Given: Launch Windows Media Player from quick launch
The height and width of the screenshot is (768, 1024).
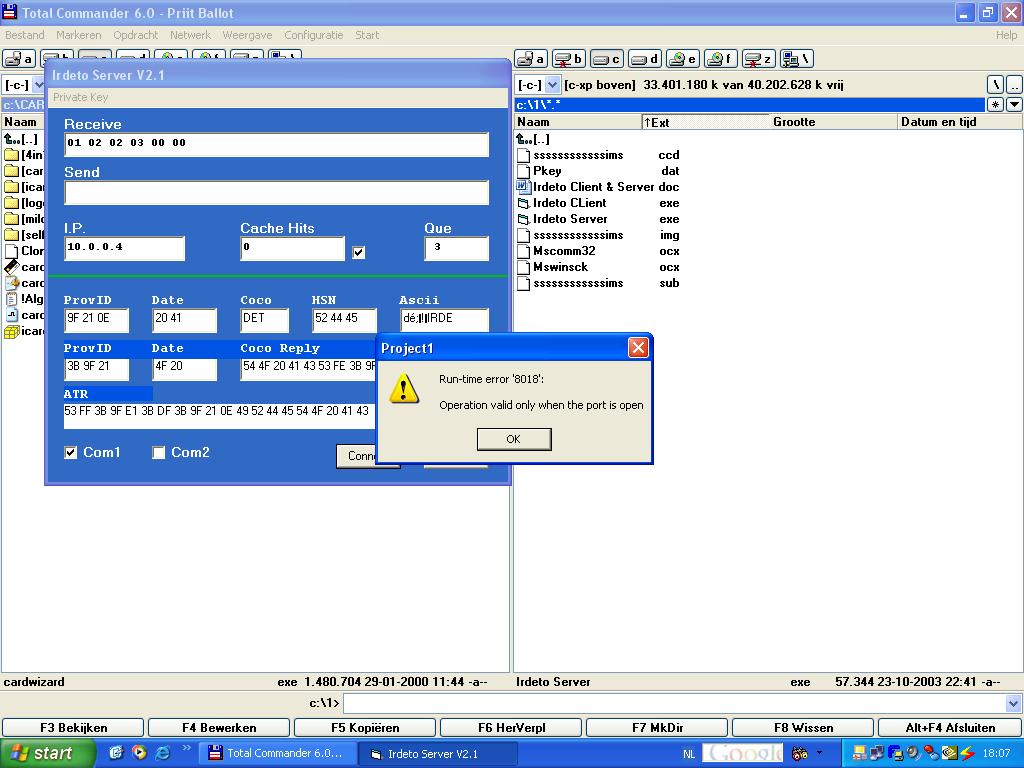Looking at the screenshot, I should click(139, 752).
